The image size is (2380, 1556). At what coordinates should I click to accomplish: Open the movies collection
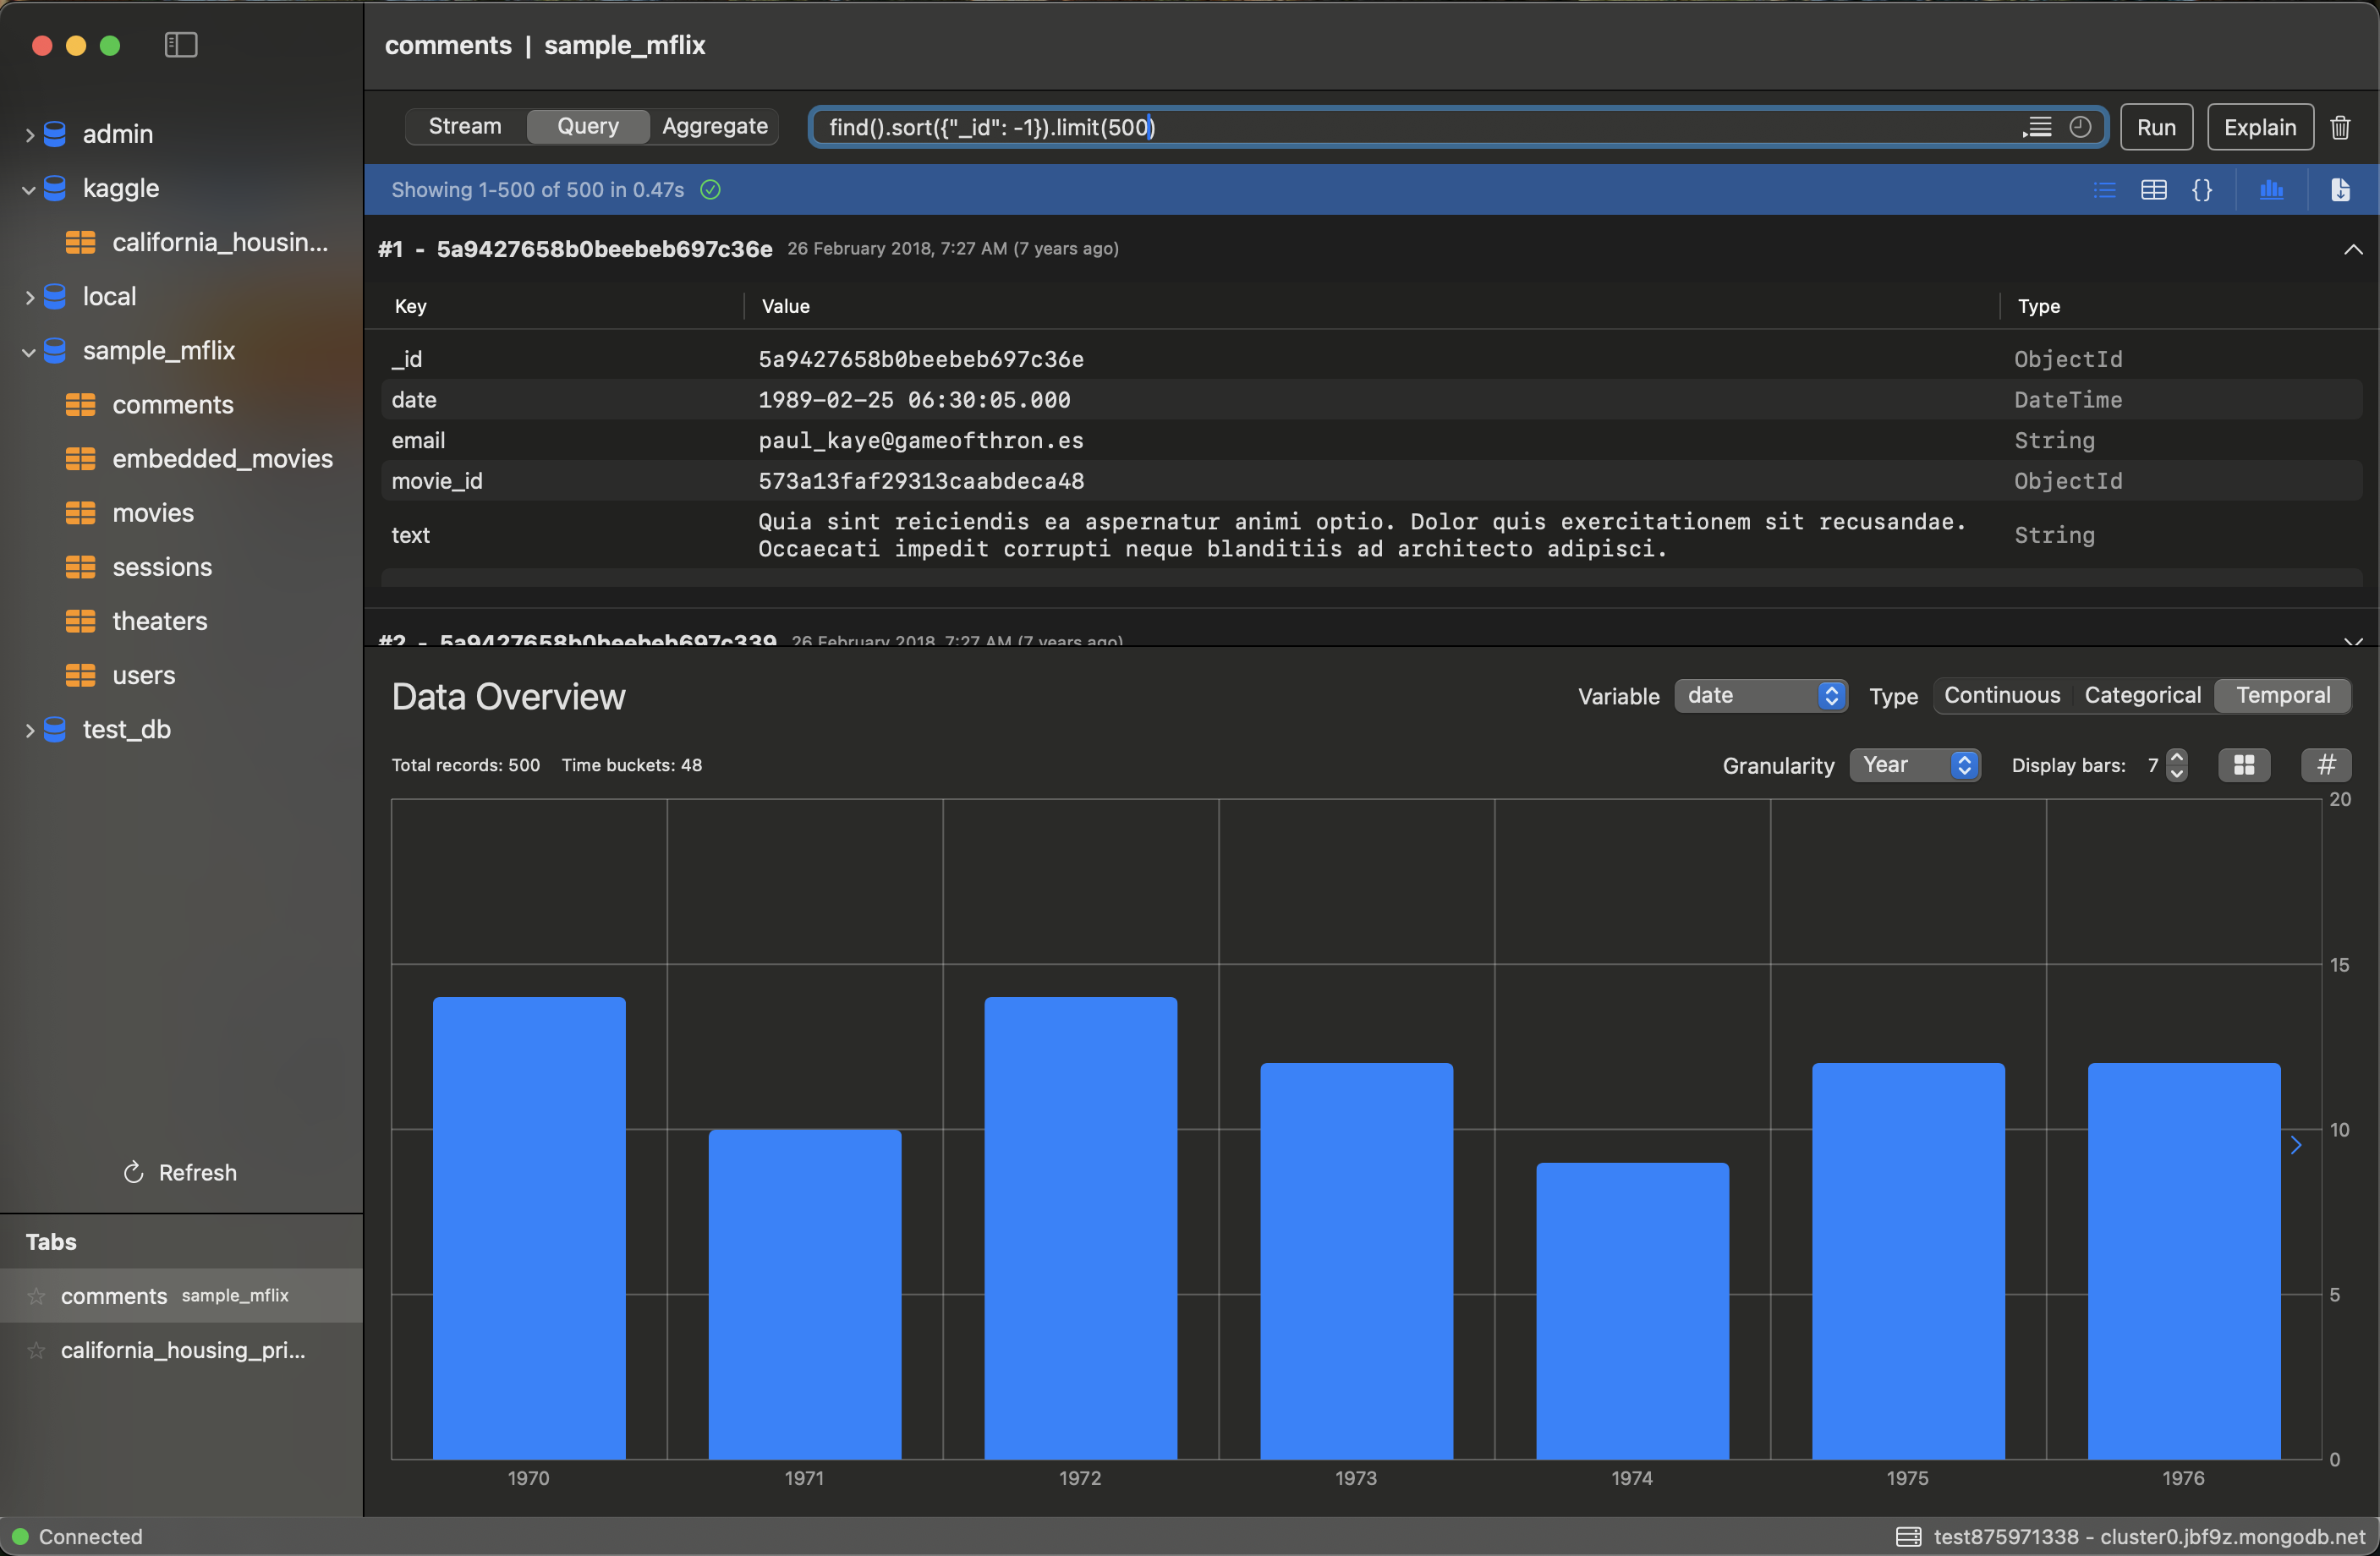point(152,513)
